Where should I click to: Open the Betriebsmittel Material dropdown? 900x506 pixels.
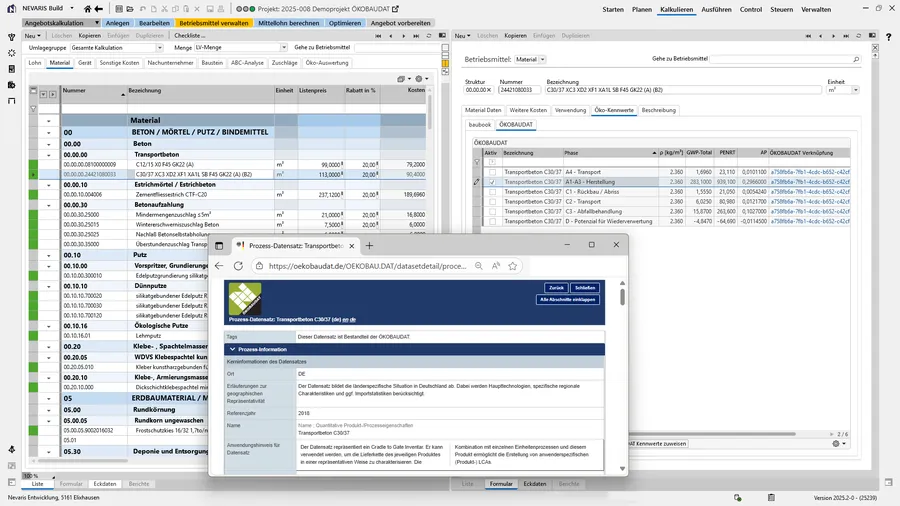(x=542, y=59)
